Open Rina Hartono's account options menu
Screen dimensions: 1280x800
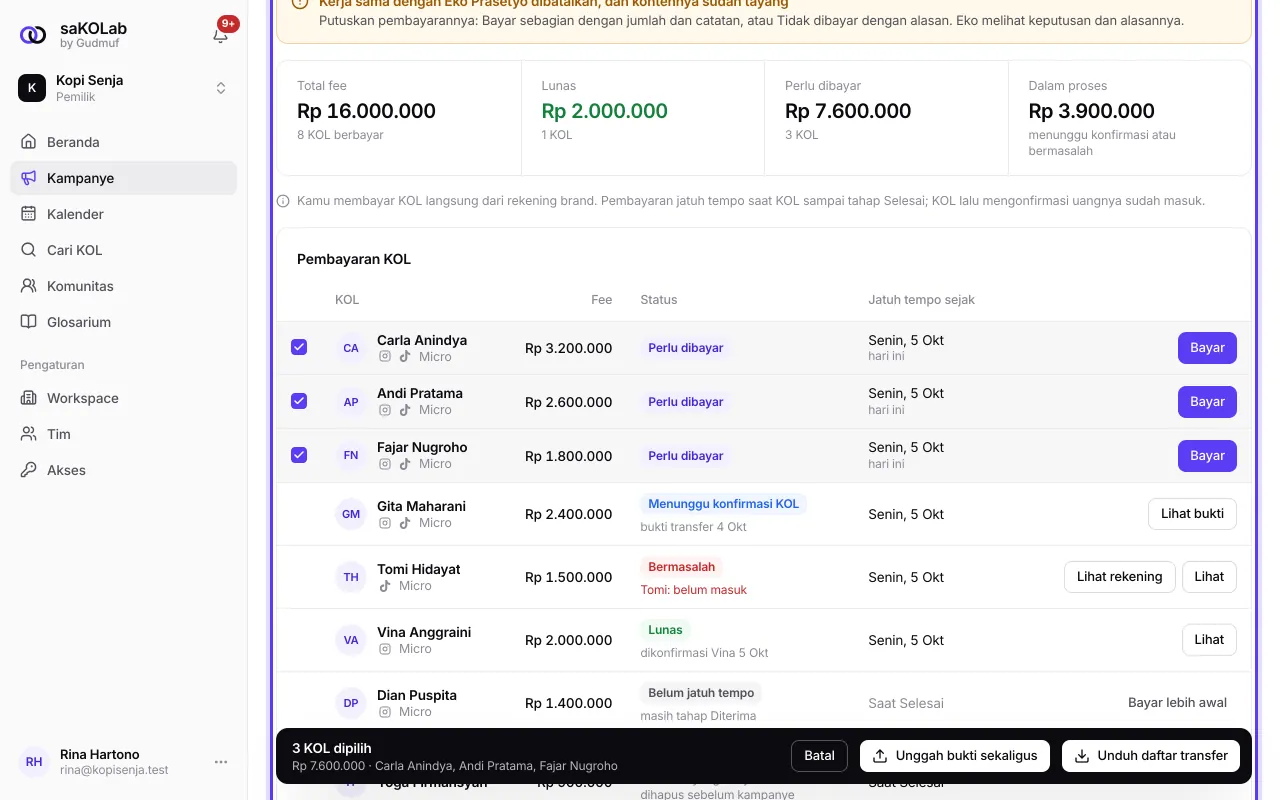[221, 762]
